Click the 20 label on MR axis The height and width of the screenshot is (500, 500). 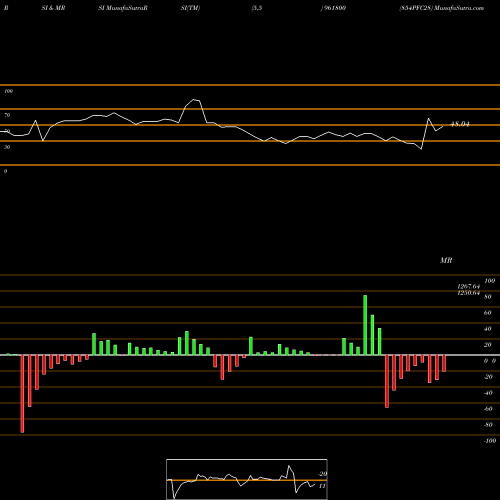[x=488, y=345]
